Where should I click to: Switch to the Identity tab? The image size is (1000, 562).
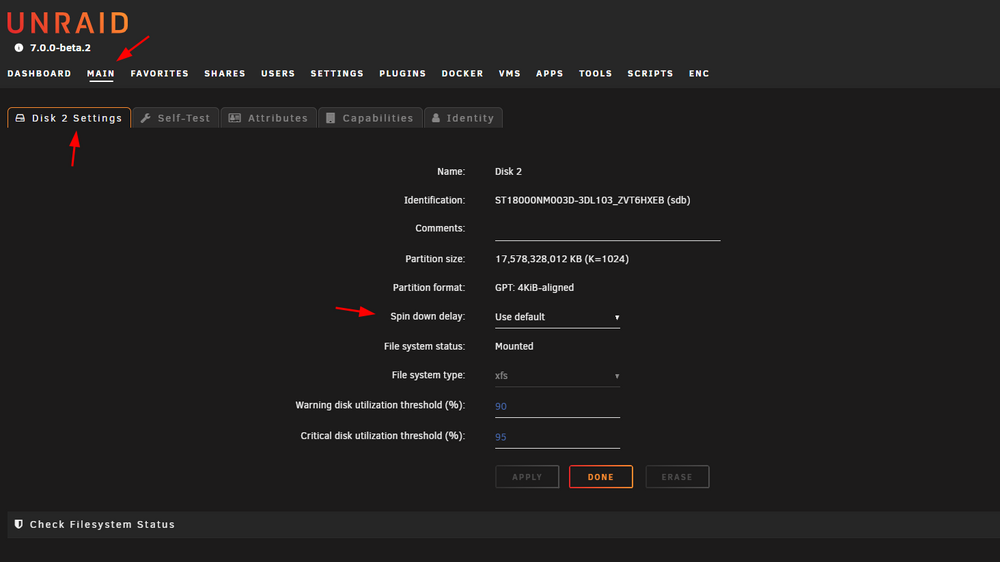click(464, 118)
